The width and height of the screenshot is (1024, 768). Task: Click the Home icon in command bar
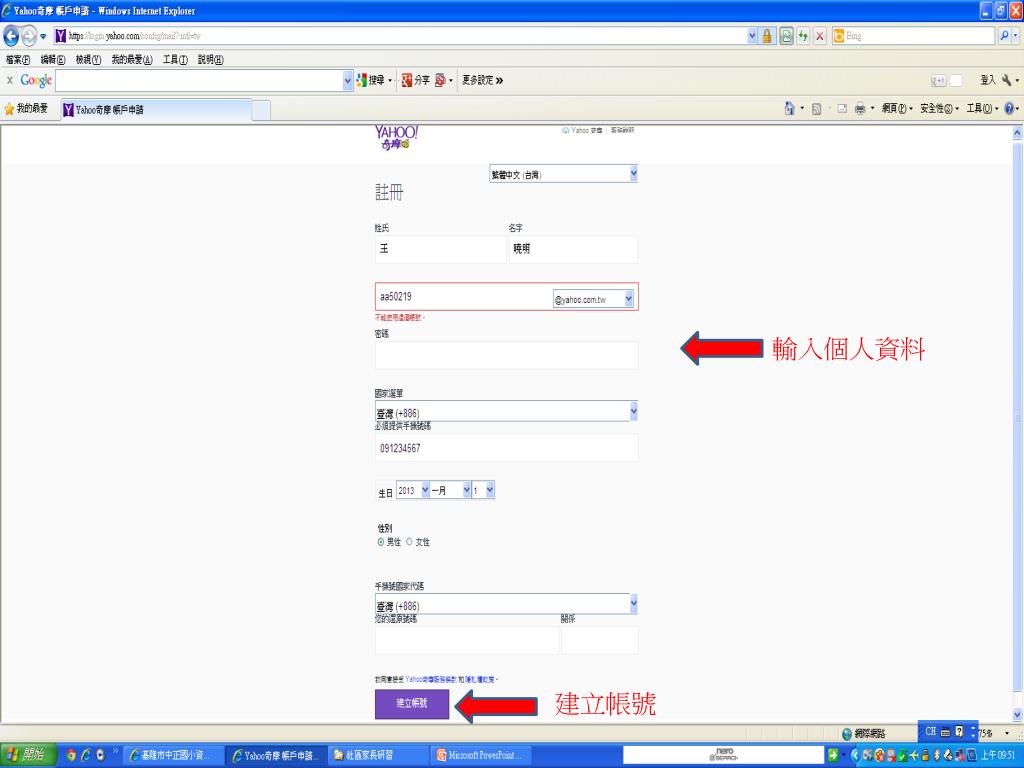(x=790, y=109)
